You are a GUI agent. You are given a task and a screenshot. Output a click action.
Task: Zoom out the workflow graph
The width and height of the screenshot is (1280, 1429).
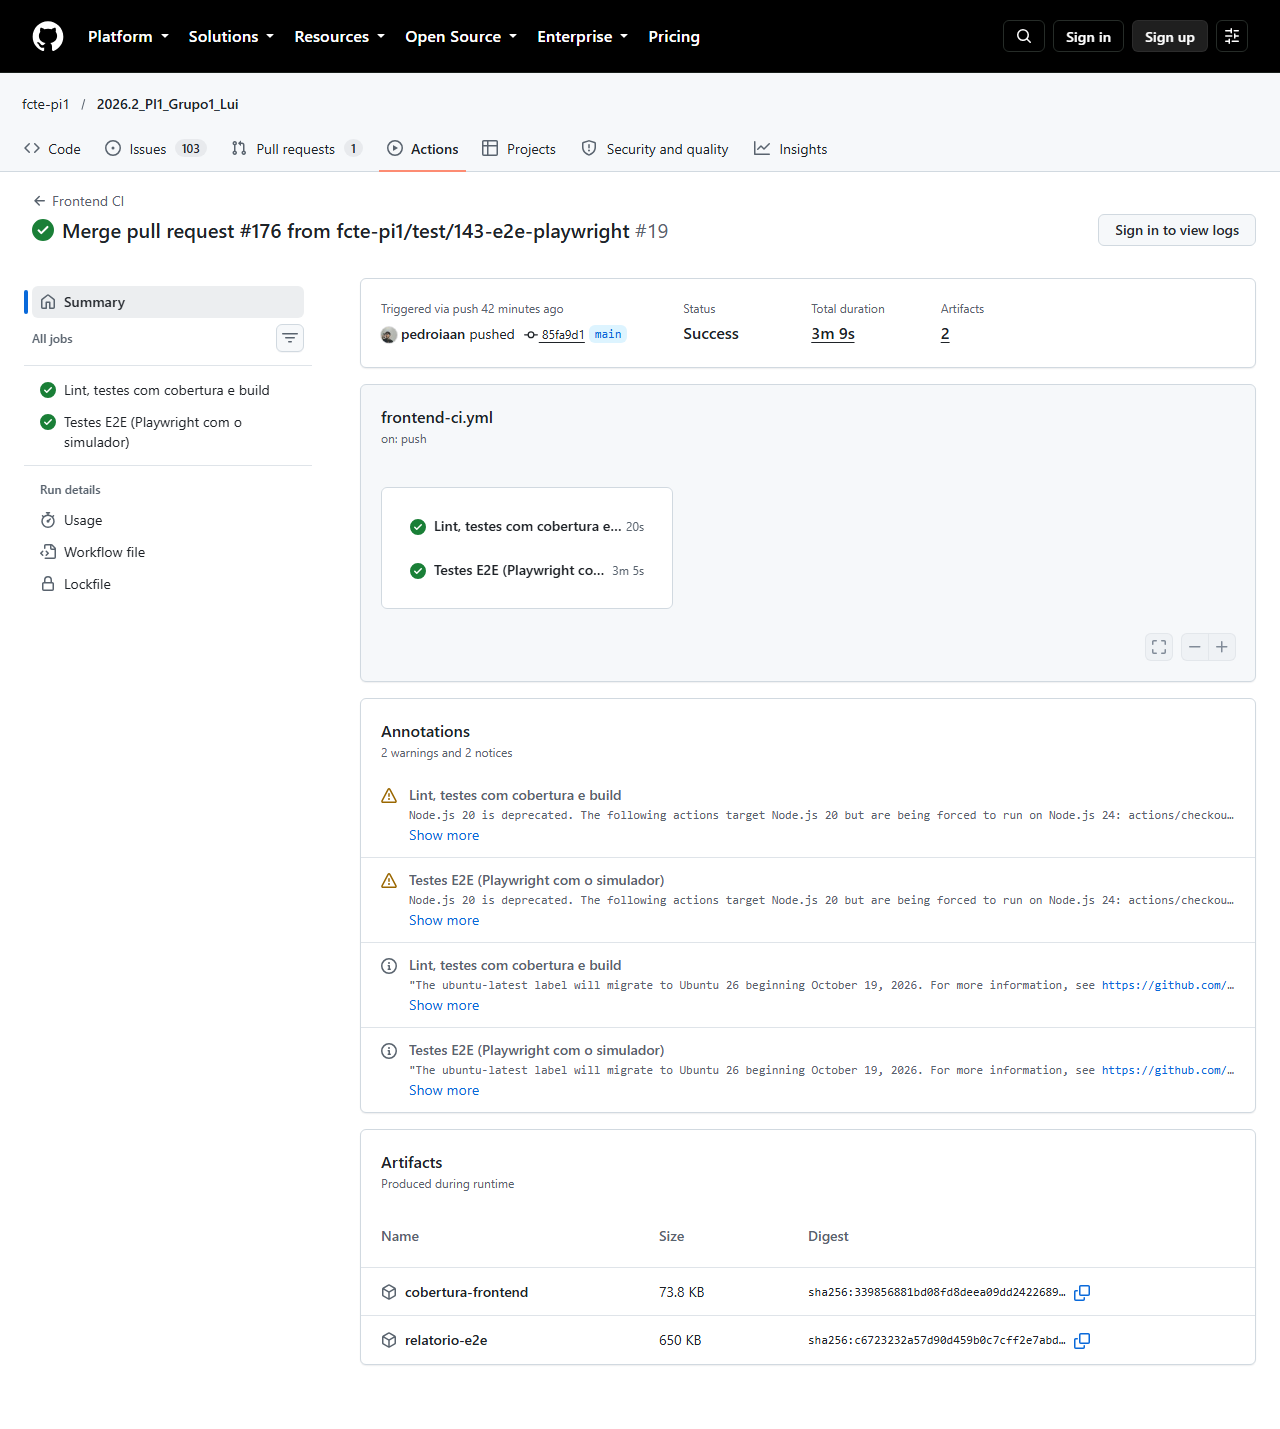coord(1195,647)
